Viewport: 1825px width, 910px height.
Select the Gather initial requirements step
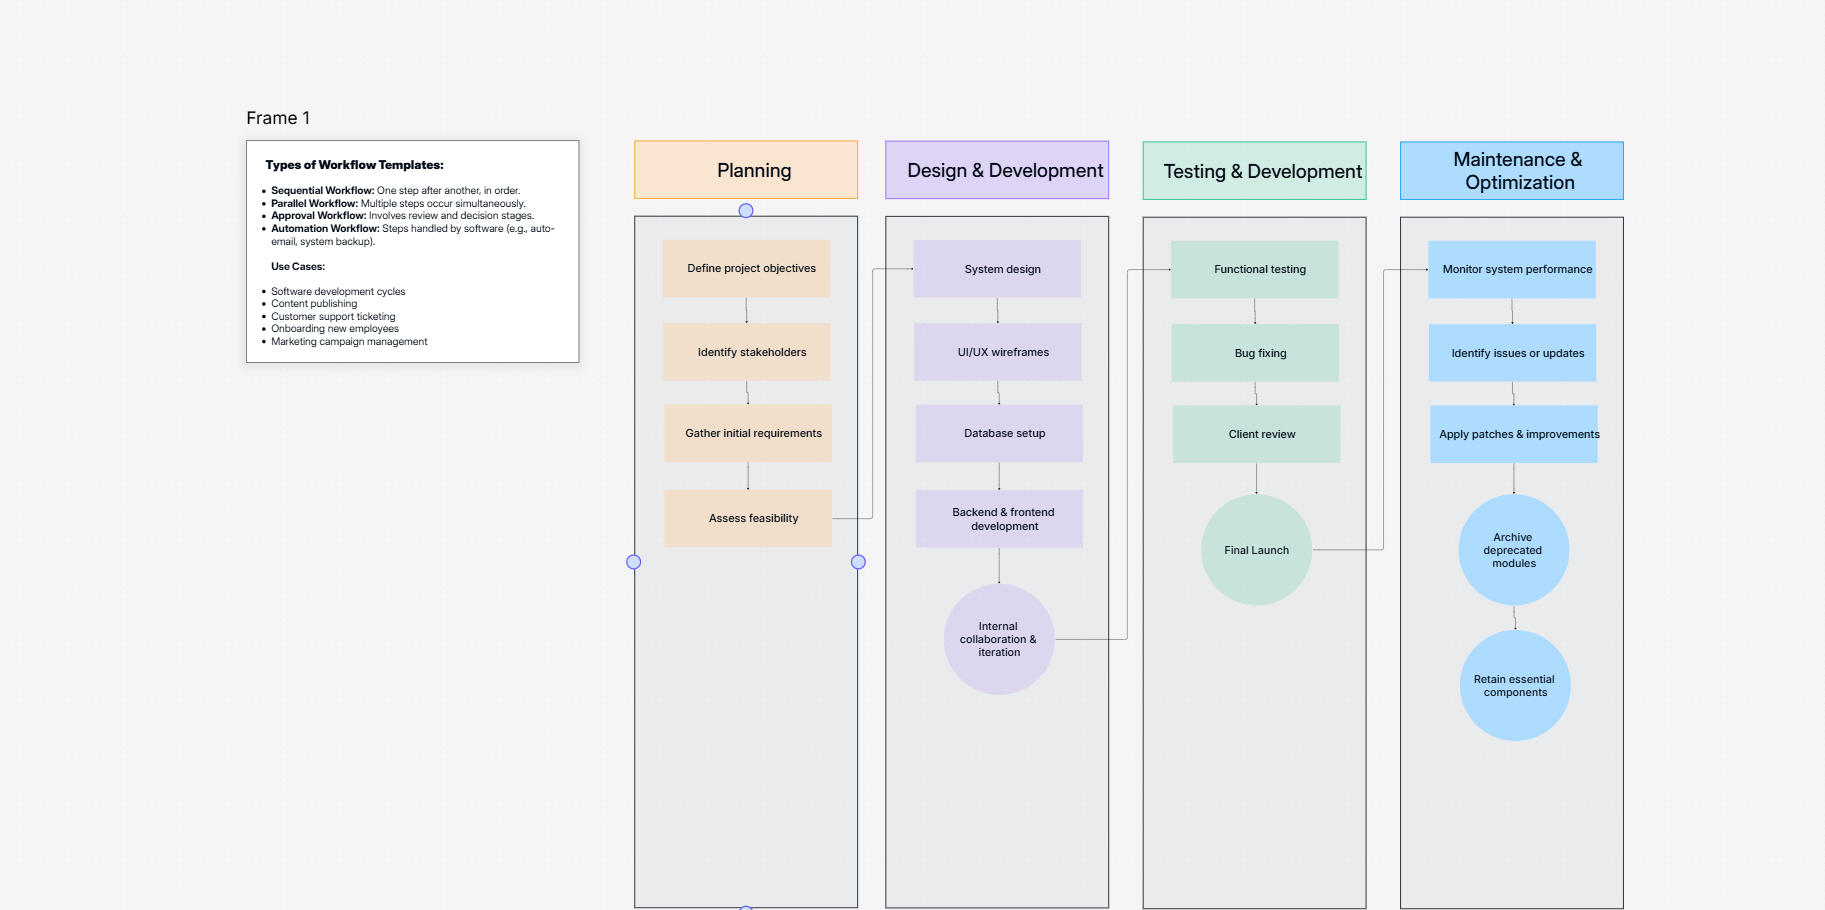(x=748, y=433)
